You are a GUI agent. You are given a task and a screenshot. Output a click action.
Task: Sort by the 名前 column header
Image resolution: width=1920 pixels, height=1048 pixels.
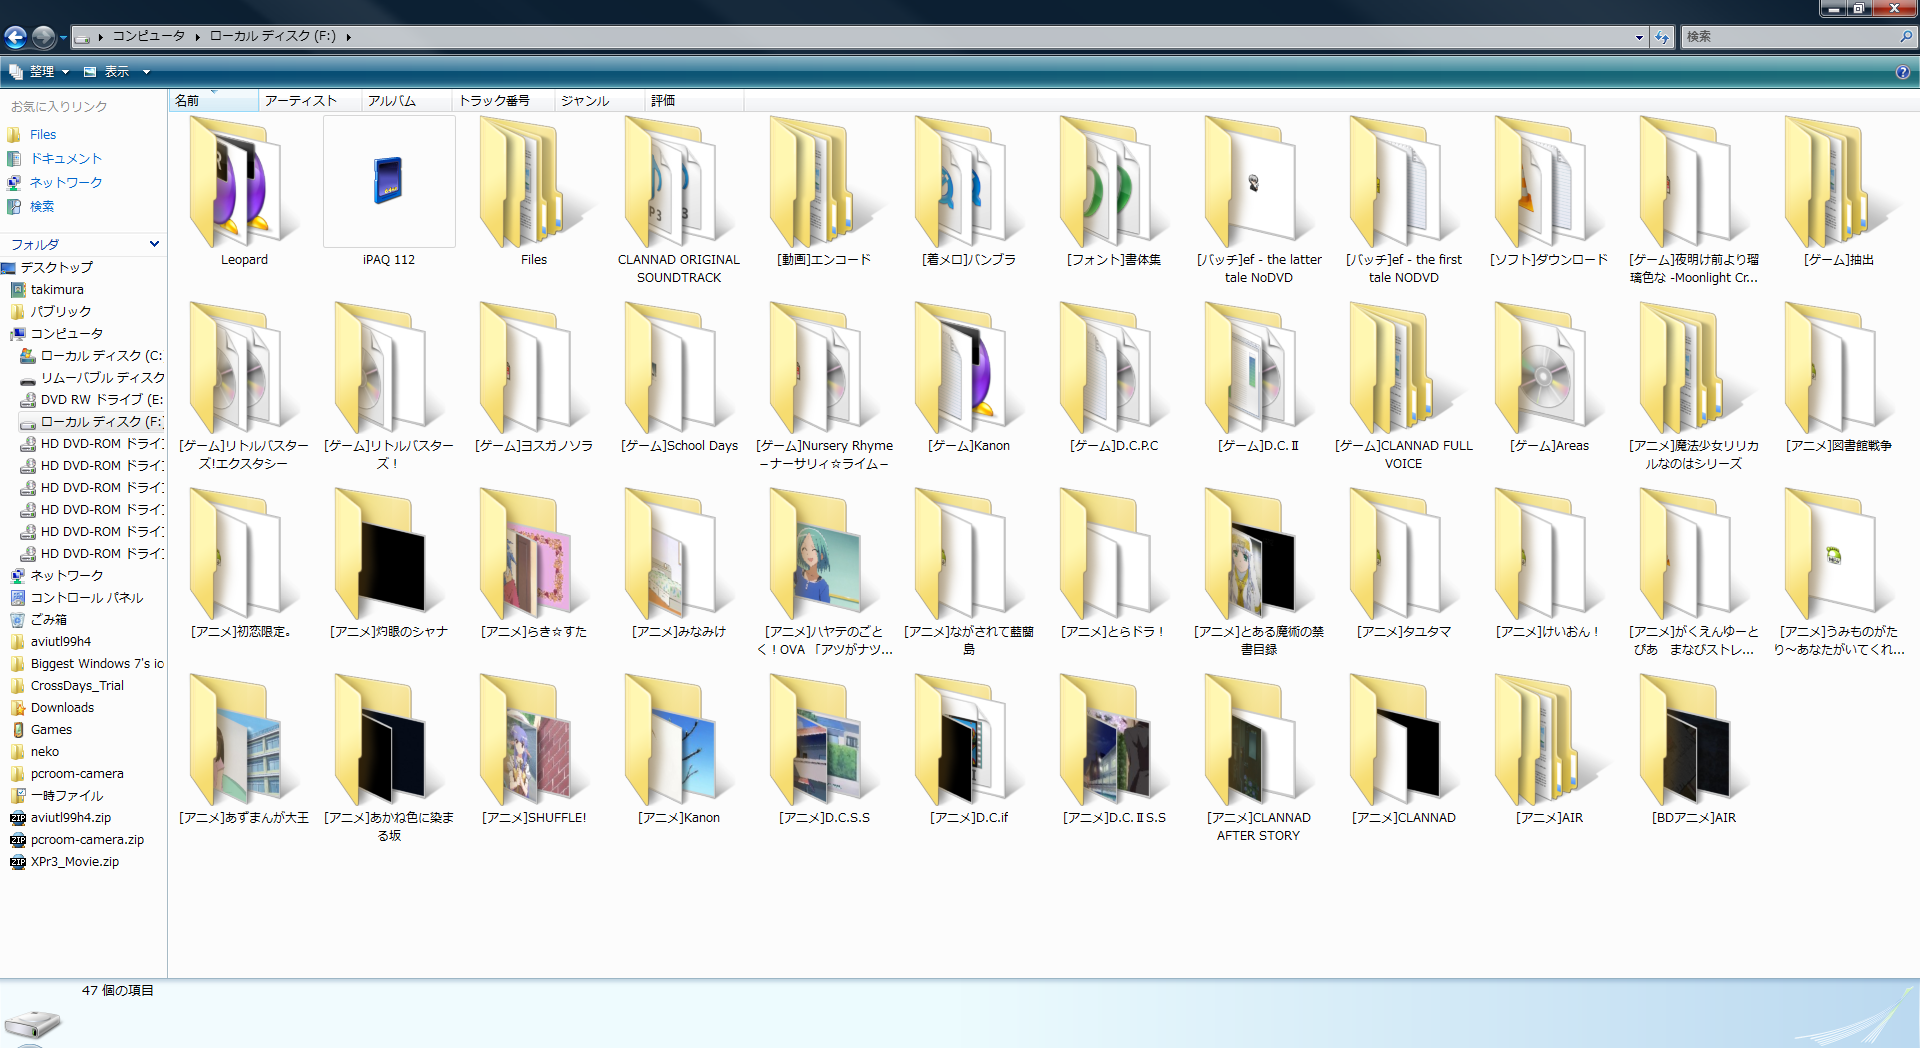[214, 101]
